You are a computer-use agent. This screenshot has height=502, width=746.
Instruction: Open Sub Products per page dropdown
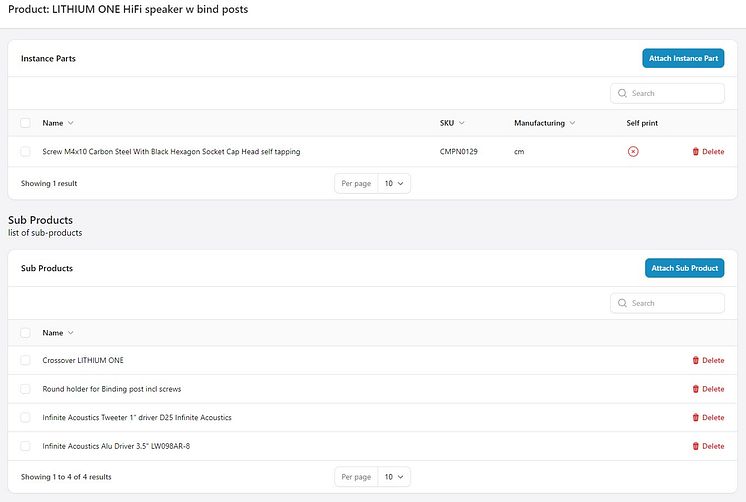(394, 477)
